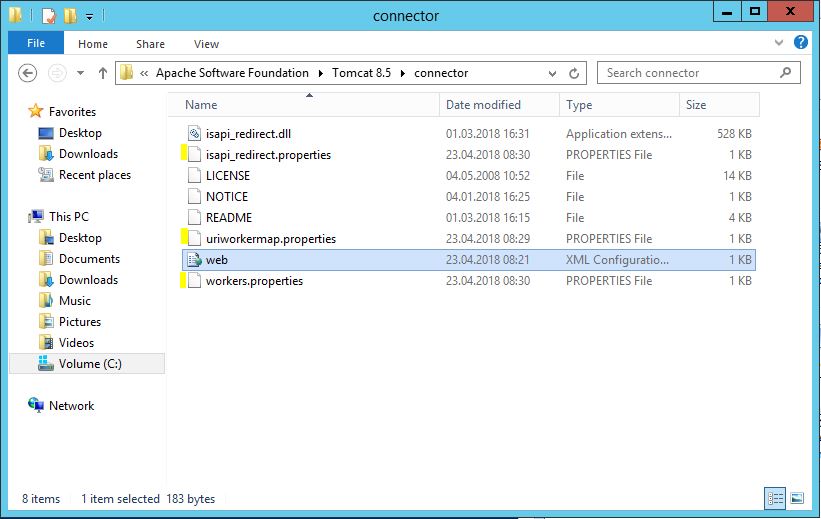Click the Tomcat 8.5 breadcrumb
Image resolution: width=821 pixels, height=519 pixels.
click(x=361, y=73)
